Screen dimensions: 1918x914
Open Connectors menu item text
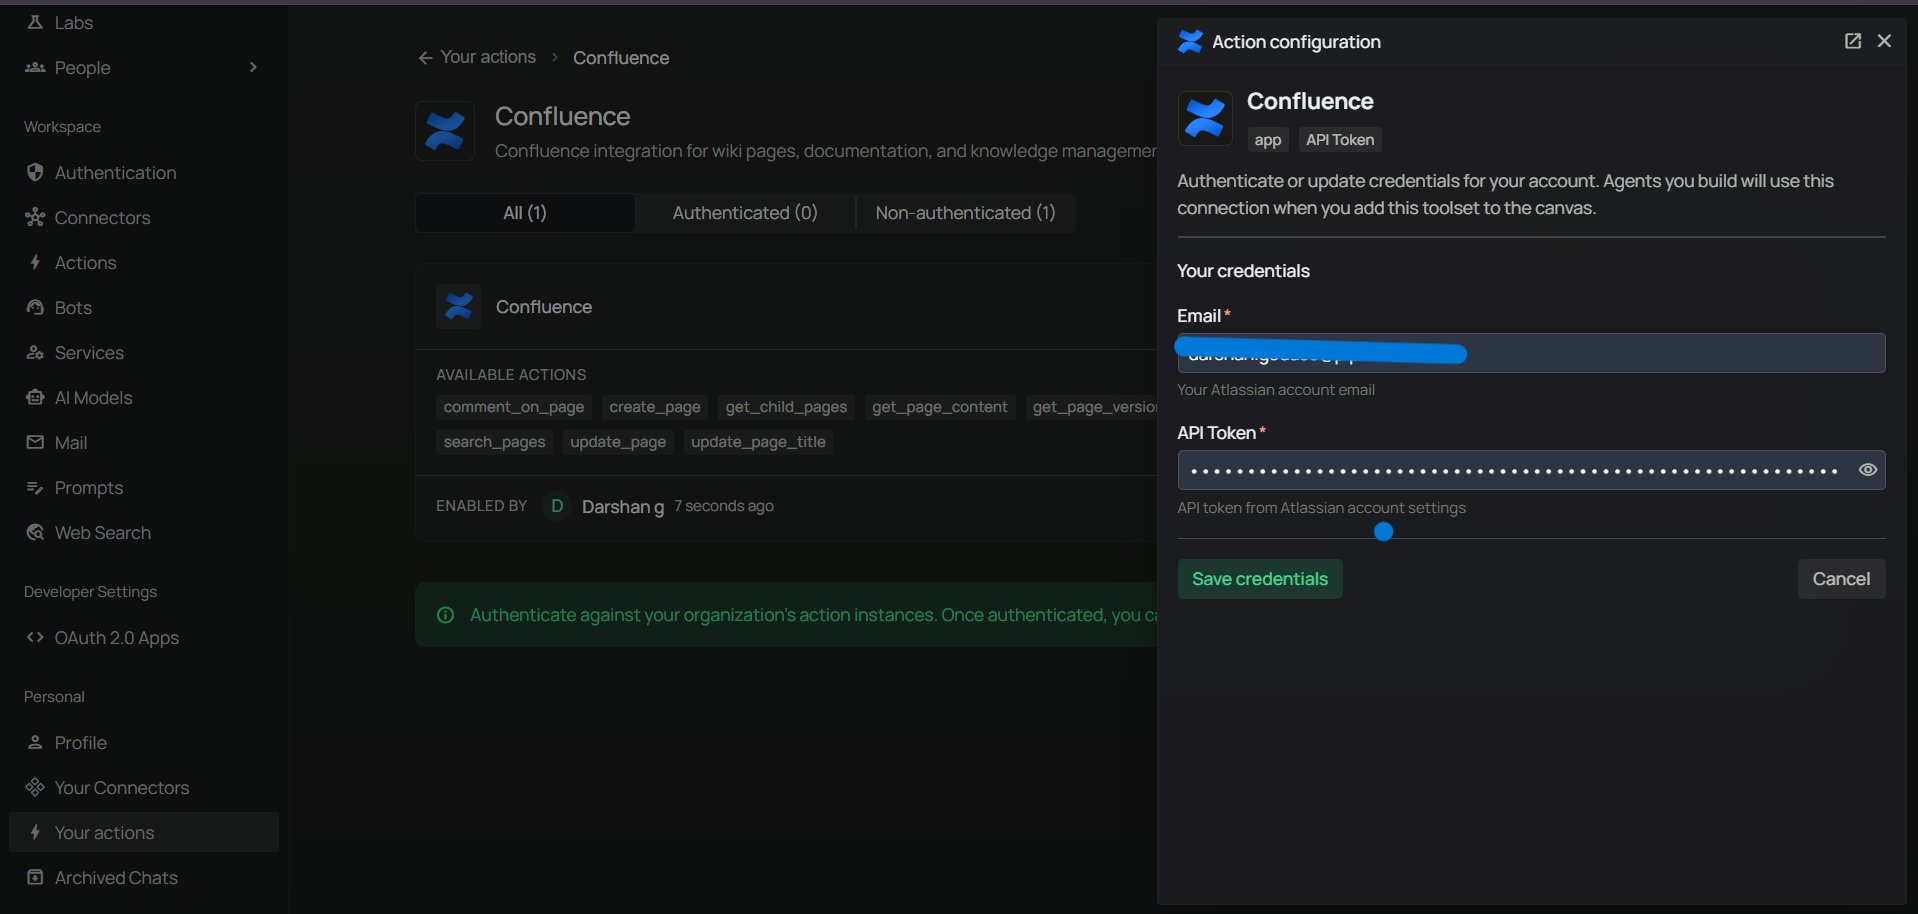102,217
